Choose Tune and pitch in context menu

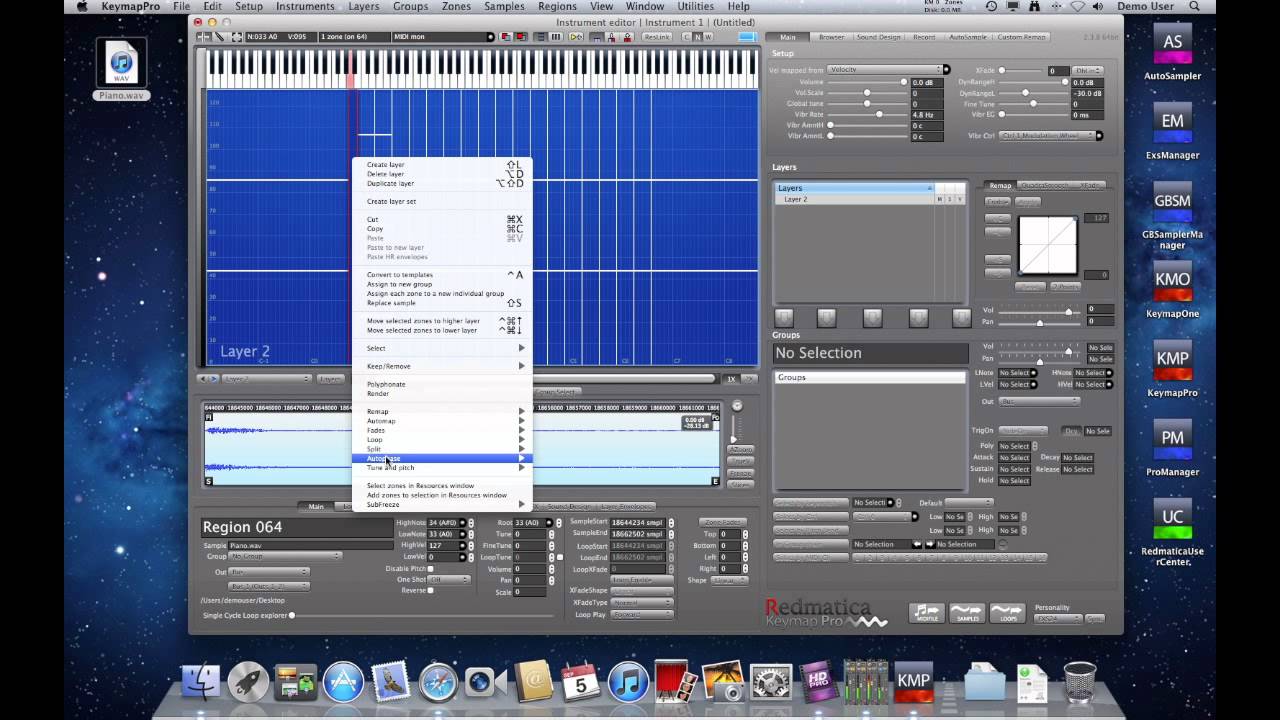pos(442,467)
